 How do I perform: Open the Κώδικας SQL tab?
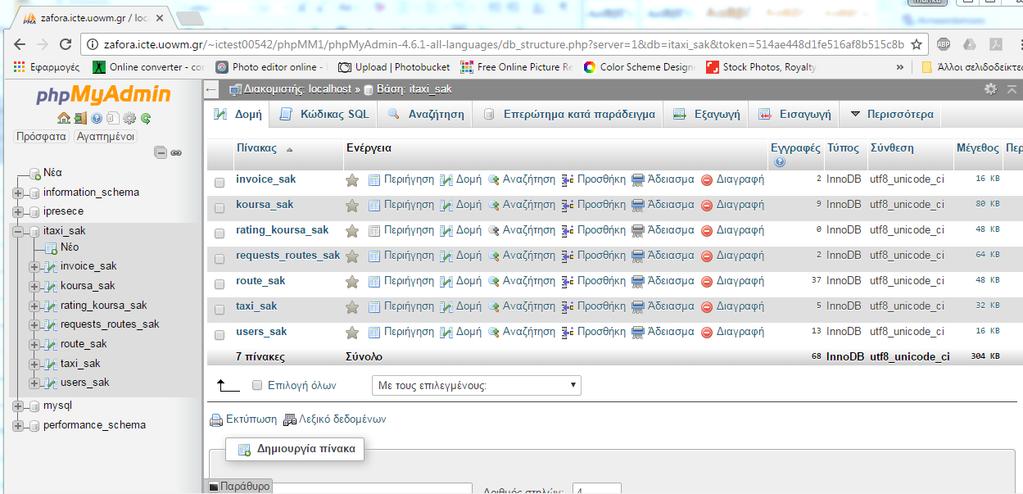pos(324,114)
